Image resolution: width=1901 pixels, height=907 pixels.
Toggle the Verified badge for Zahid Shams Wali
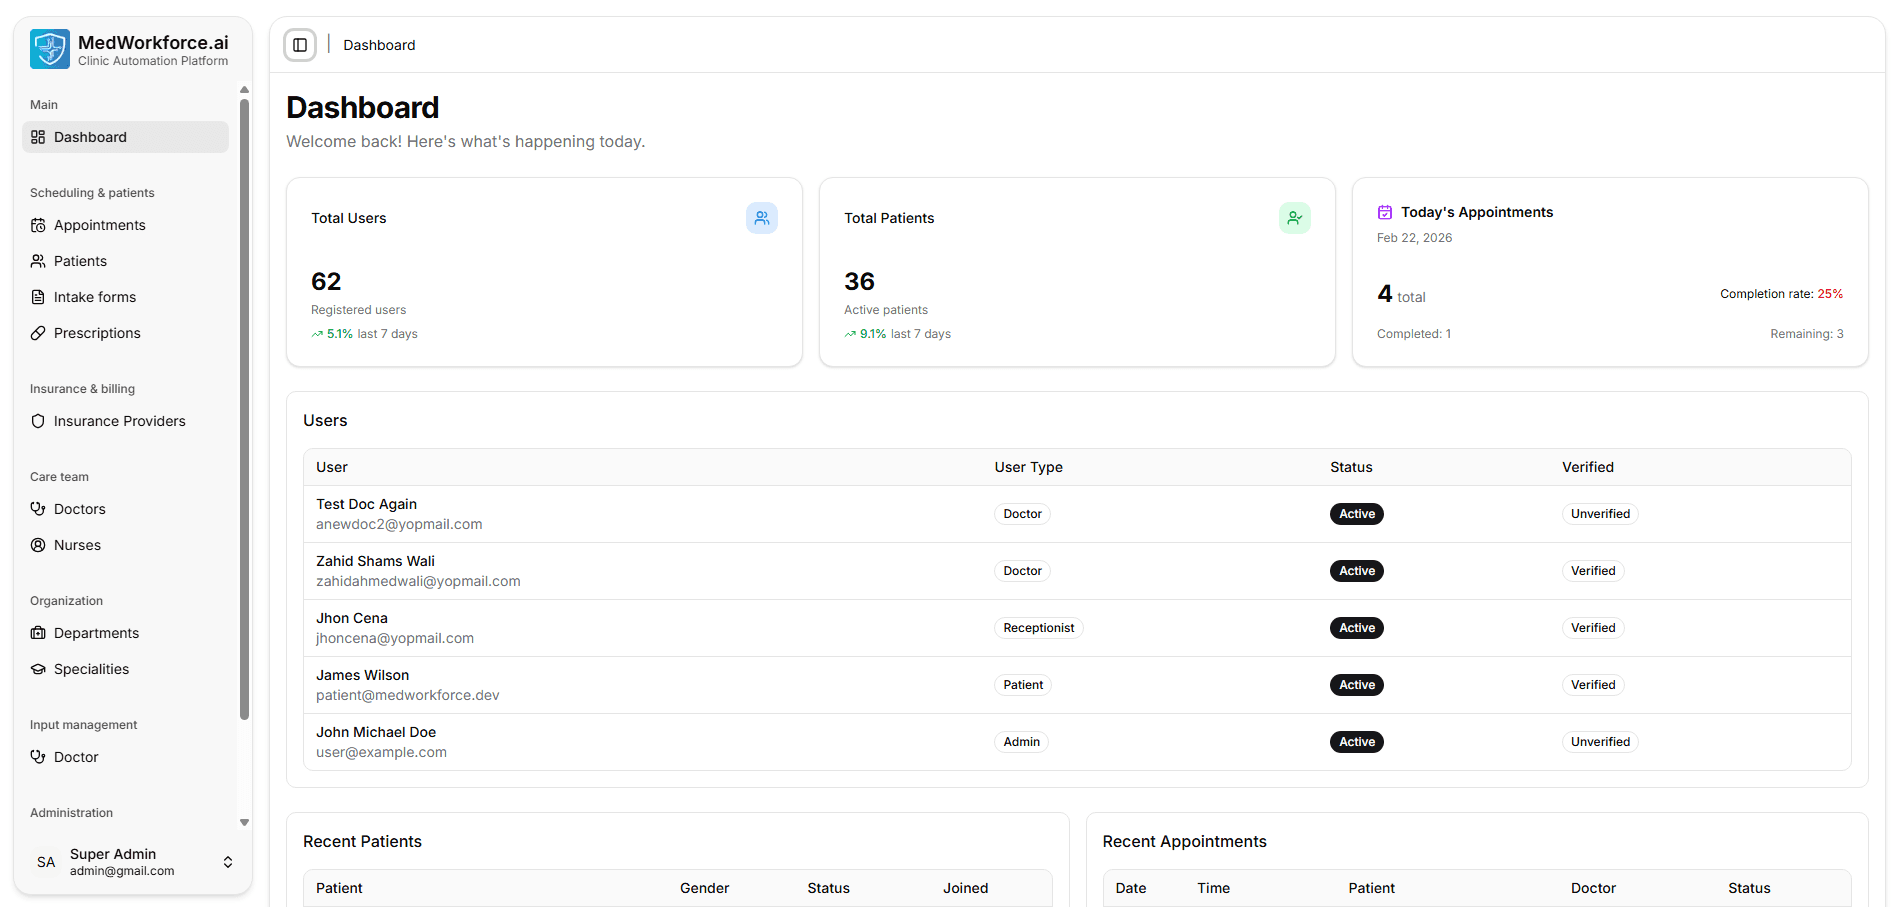[1593, 570]
